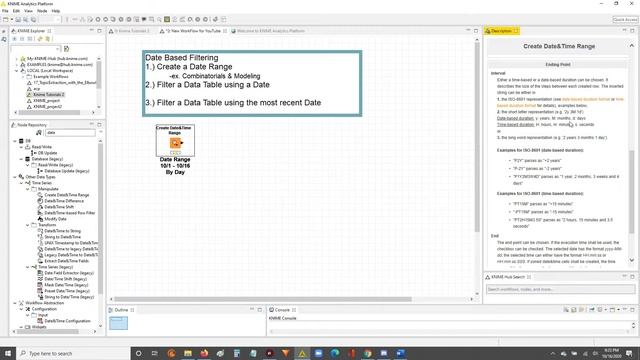Collapse the Time Series category
The height and width of the screenshot is (360, 640).
(x=21, y=183)
